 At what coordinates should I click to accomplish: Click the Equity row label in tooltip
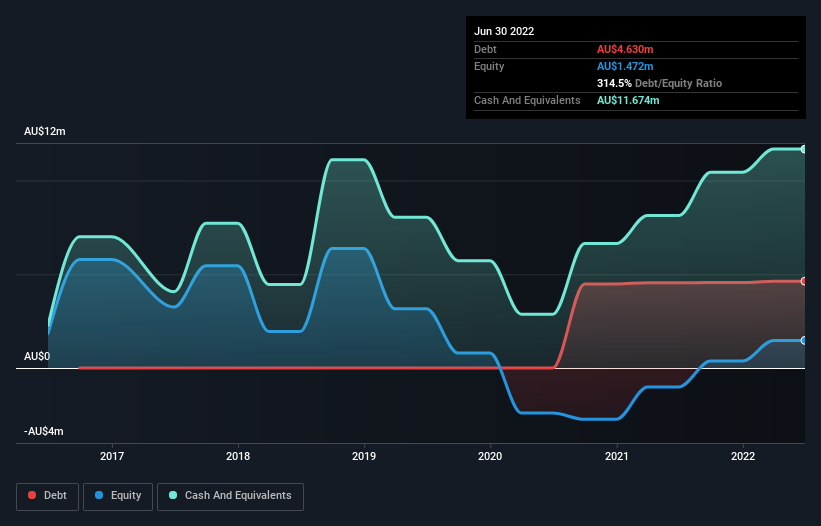489,66
